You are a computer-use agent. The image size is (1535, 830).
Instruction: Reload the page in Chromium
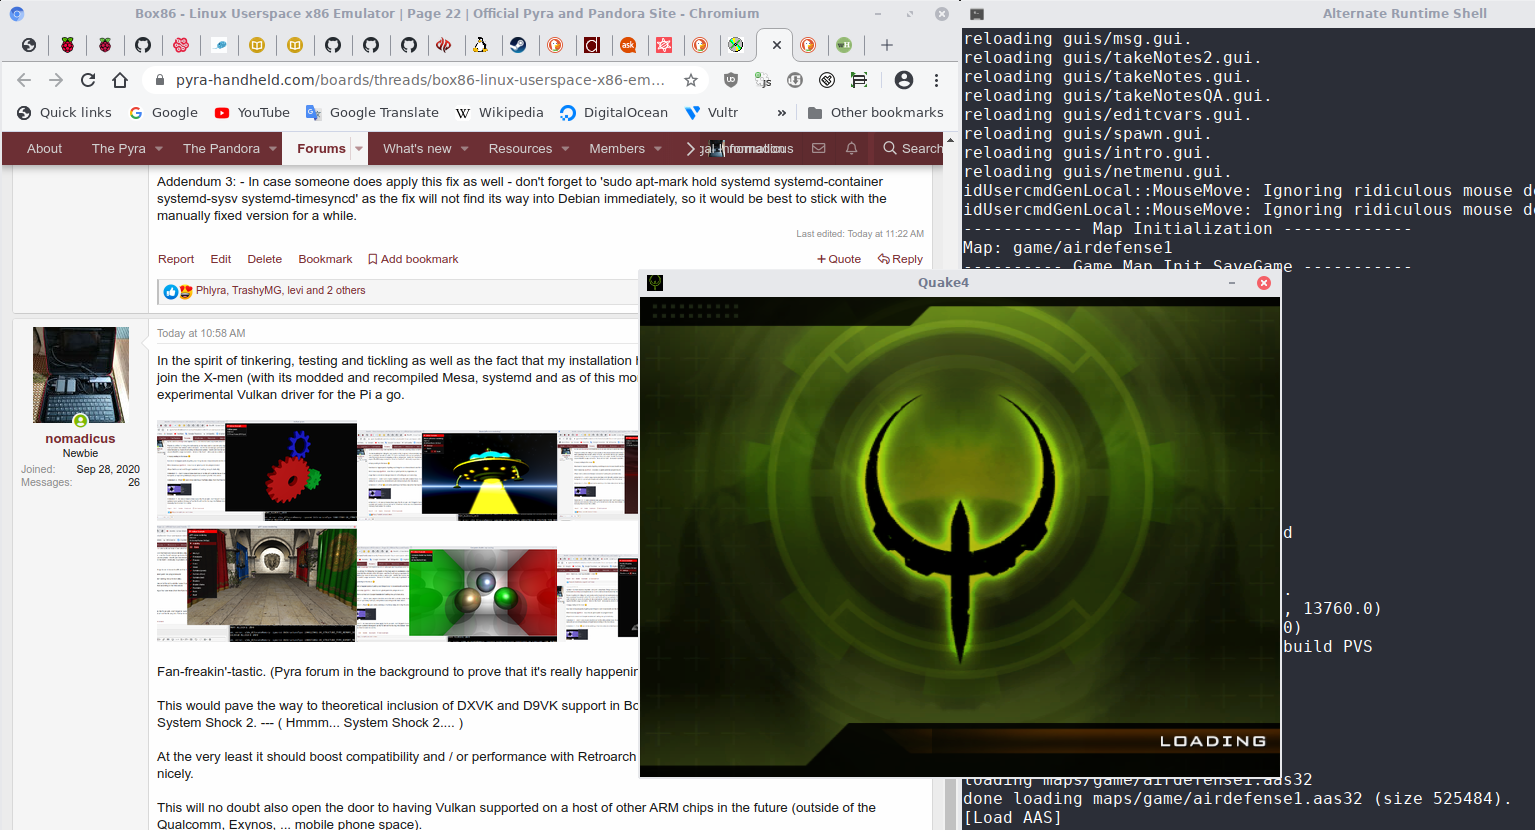(x=88, y=80)
